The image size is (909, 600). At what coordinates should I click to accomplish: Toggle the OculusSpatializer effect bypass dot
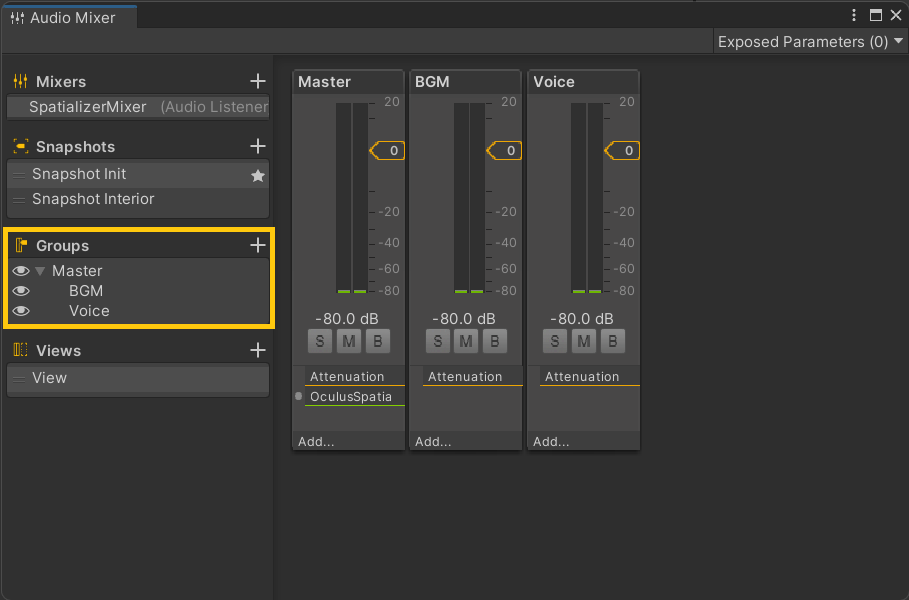[299, 397]
